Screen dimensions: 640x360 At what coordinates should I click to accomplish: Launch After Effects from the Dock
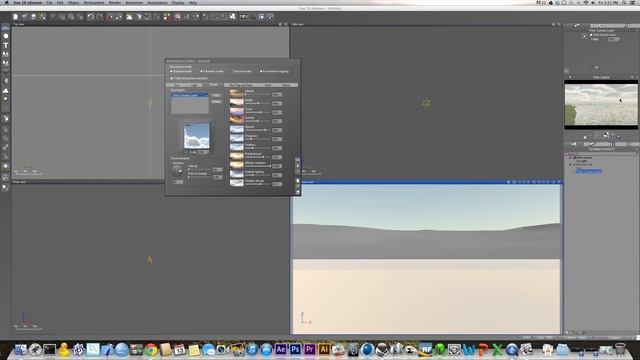coord(280,349)
